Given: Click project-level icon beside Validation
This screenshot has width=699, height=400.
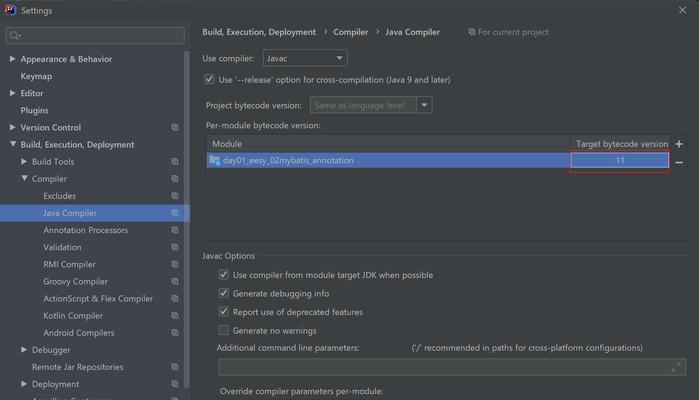Looking at the screenshot, I should pyautogui.click(x=175, y=247).
